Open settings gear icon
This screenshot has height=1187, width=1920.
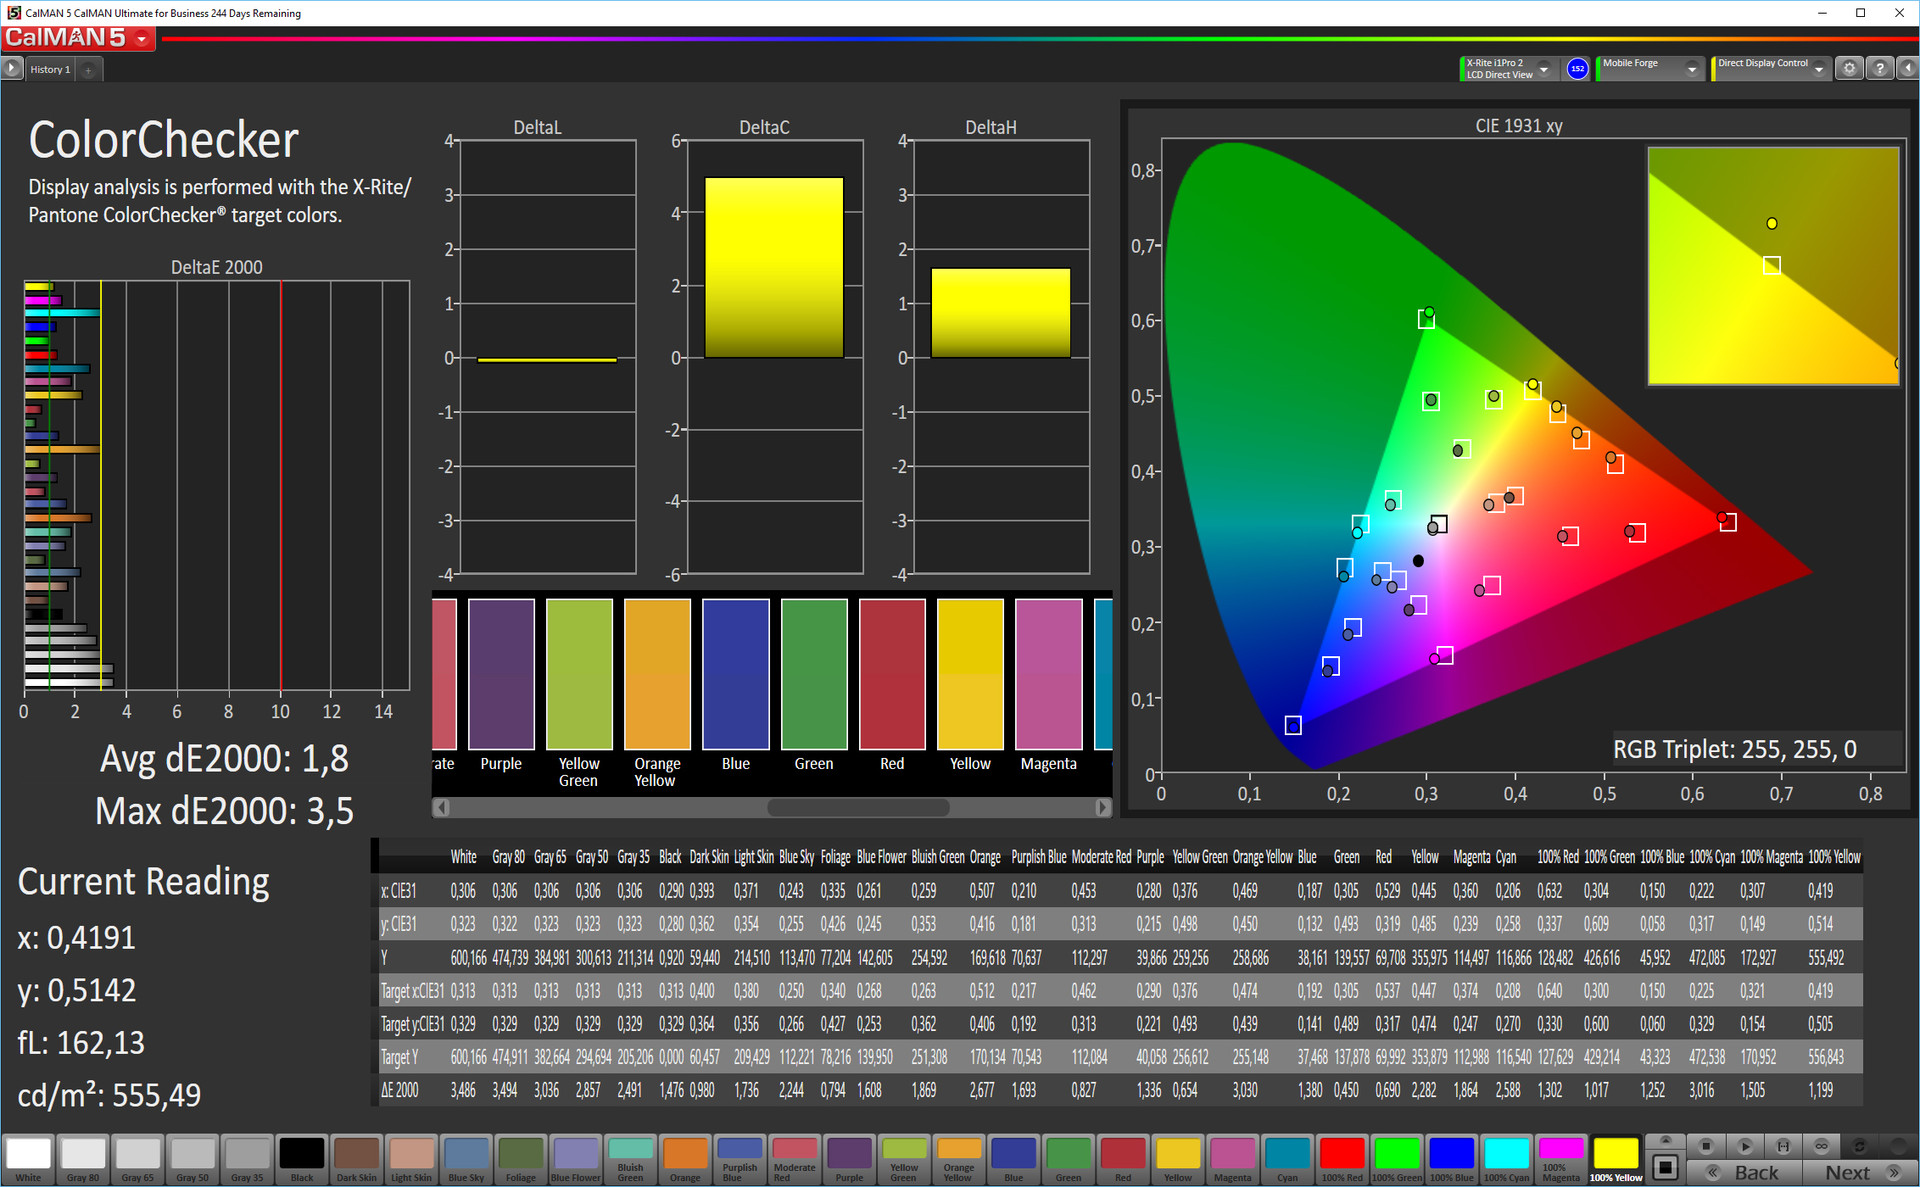[x=1849, y=69]
